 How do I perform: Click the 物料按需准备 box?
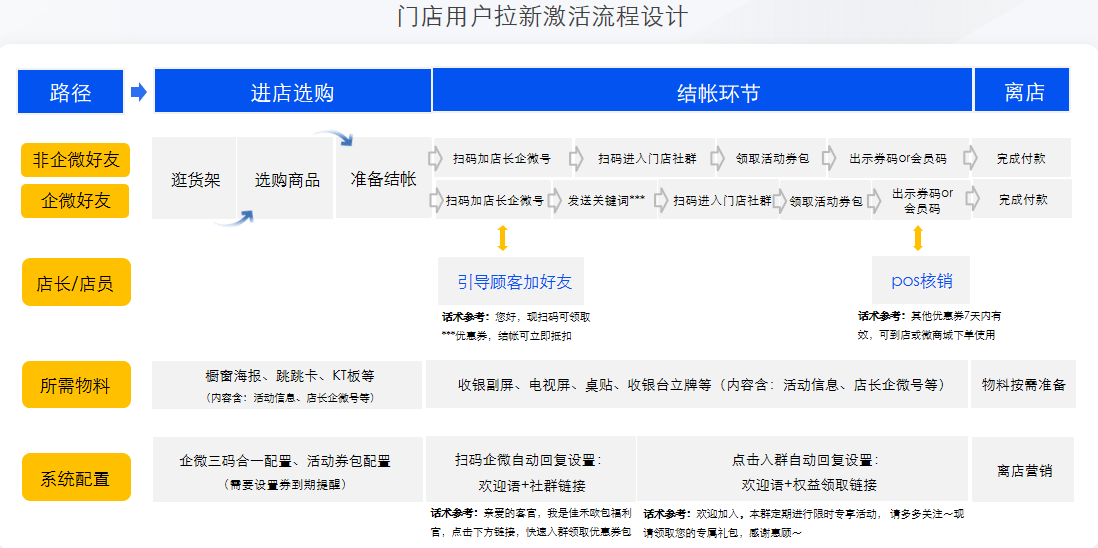tap(1022, 384)
